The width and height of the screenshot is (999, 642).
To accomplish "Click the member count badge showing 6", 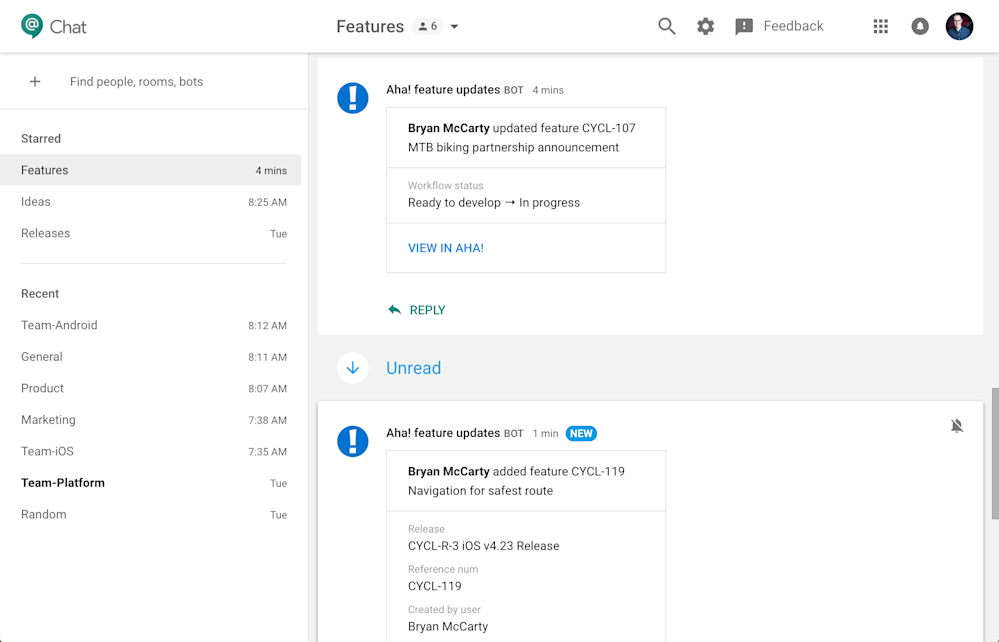I will tap(427, 26).
